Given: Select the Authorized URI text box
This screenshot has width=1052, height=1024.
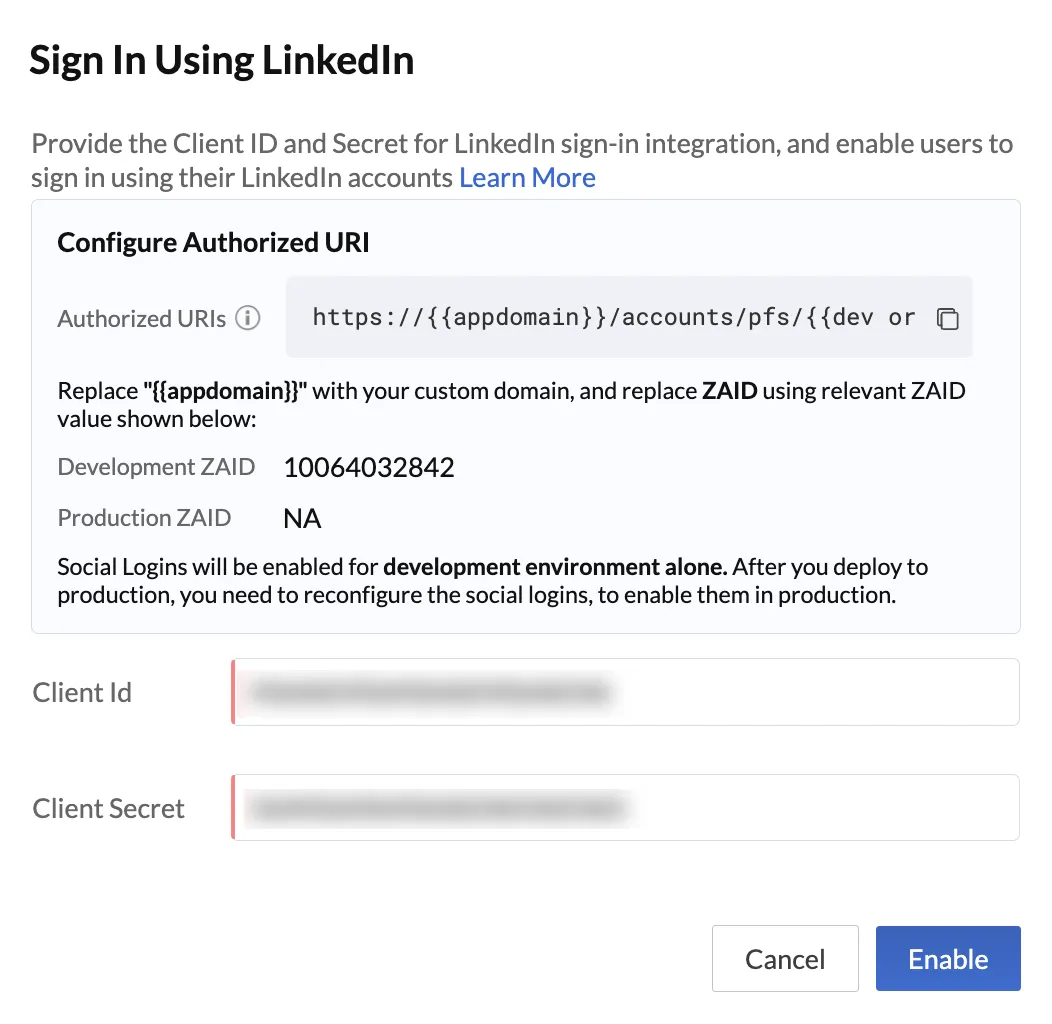Looking at the screenshot, I should [x=629, y=317].
